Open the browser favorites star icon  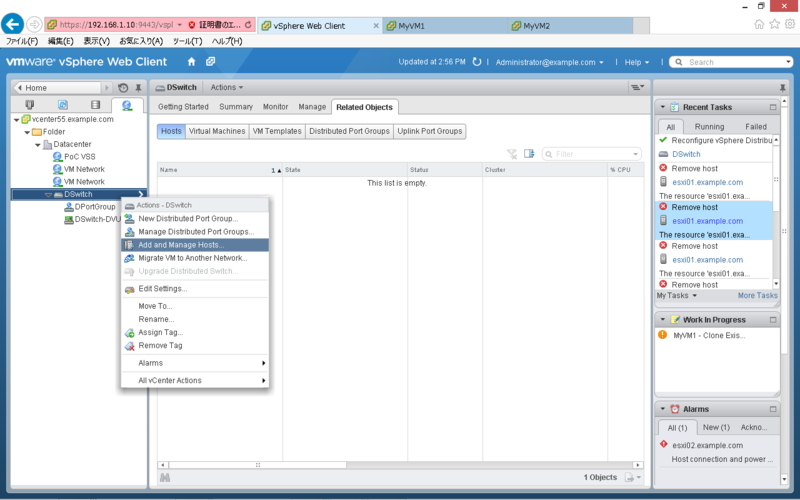tap(774, 24)
